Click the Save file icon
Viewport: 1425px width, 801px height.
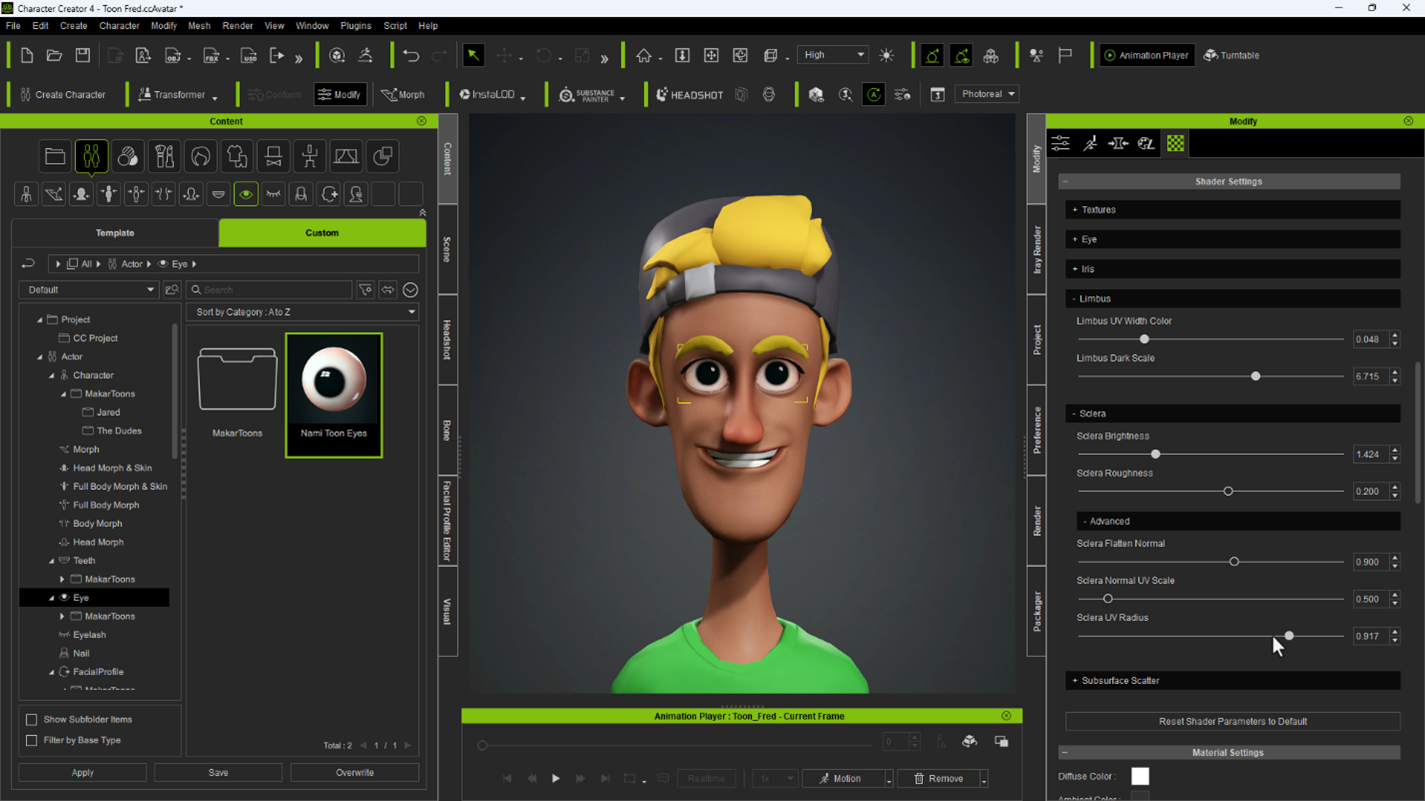coord(83,56)
